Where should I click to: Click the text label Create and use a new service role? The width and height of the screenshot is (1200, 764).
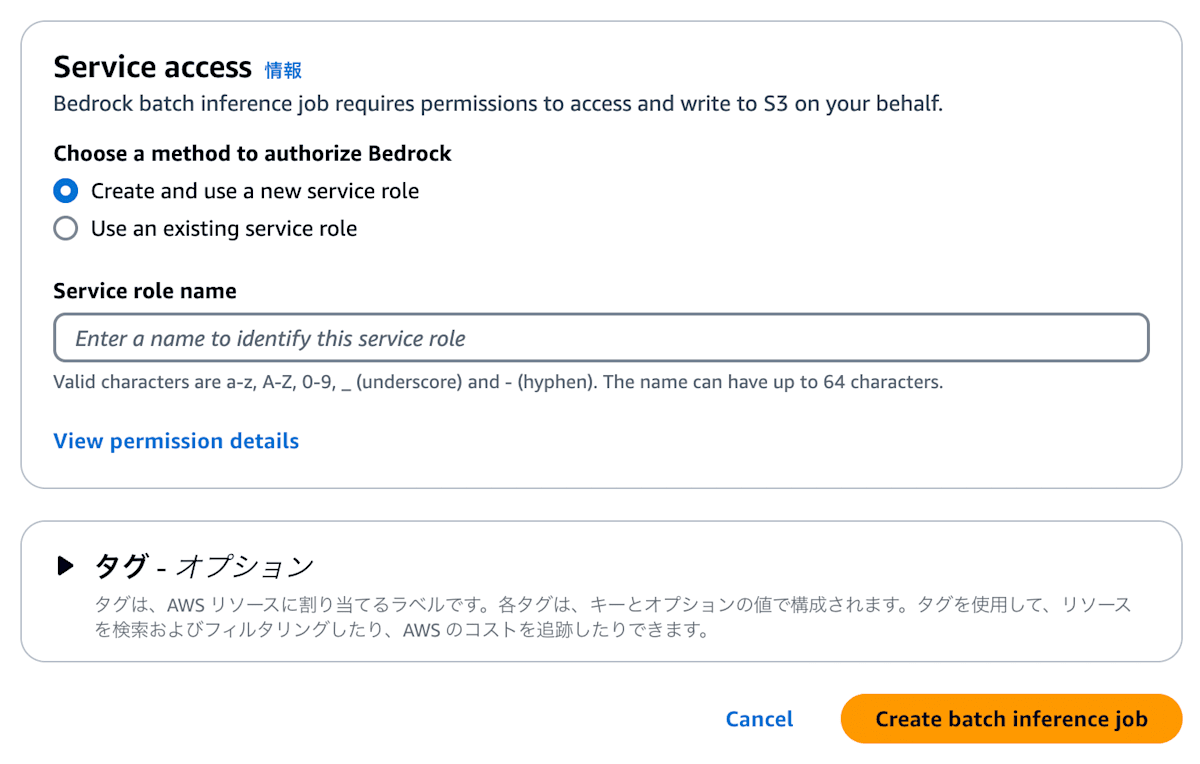255,191
